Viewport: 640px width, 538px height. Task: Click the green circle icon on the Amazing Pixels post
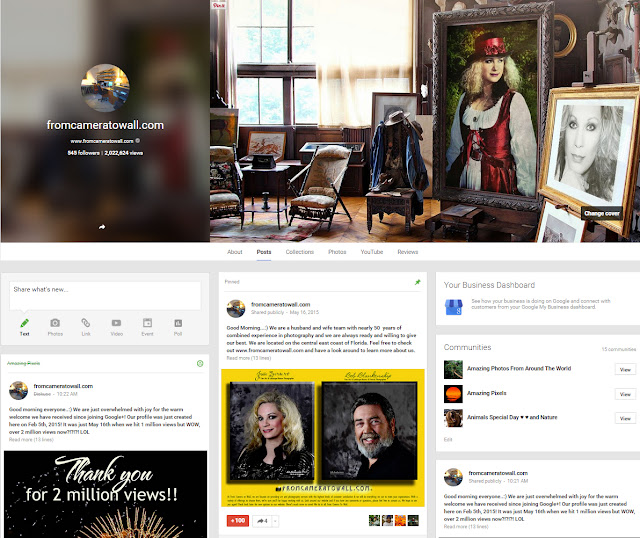tap(200, 363)
